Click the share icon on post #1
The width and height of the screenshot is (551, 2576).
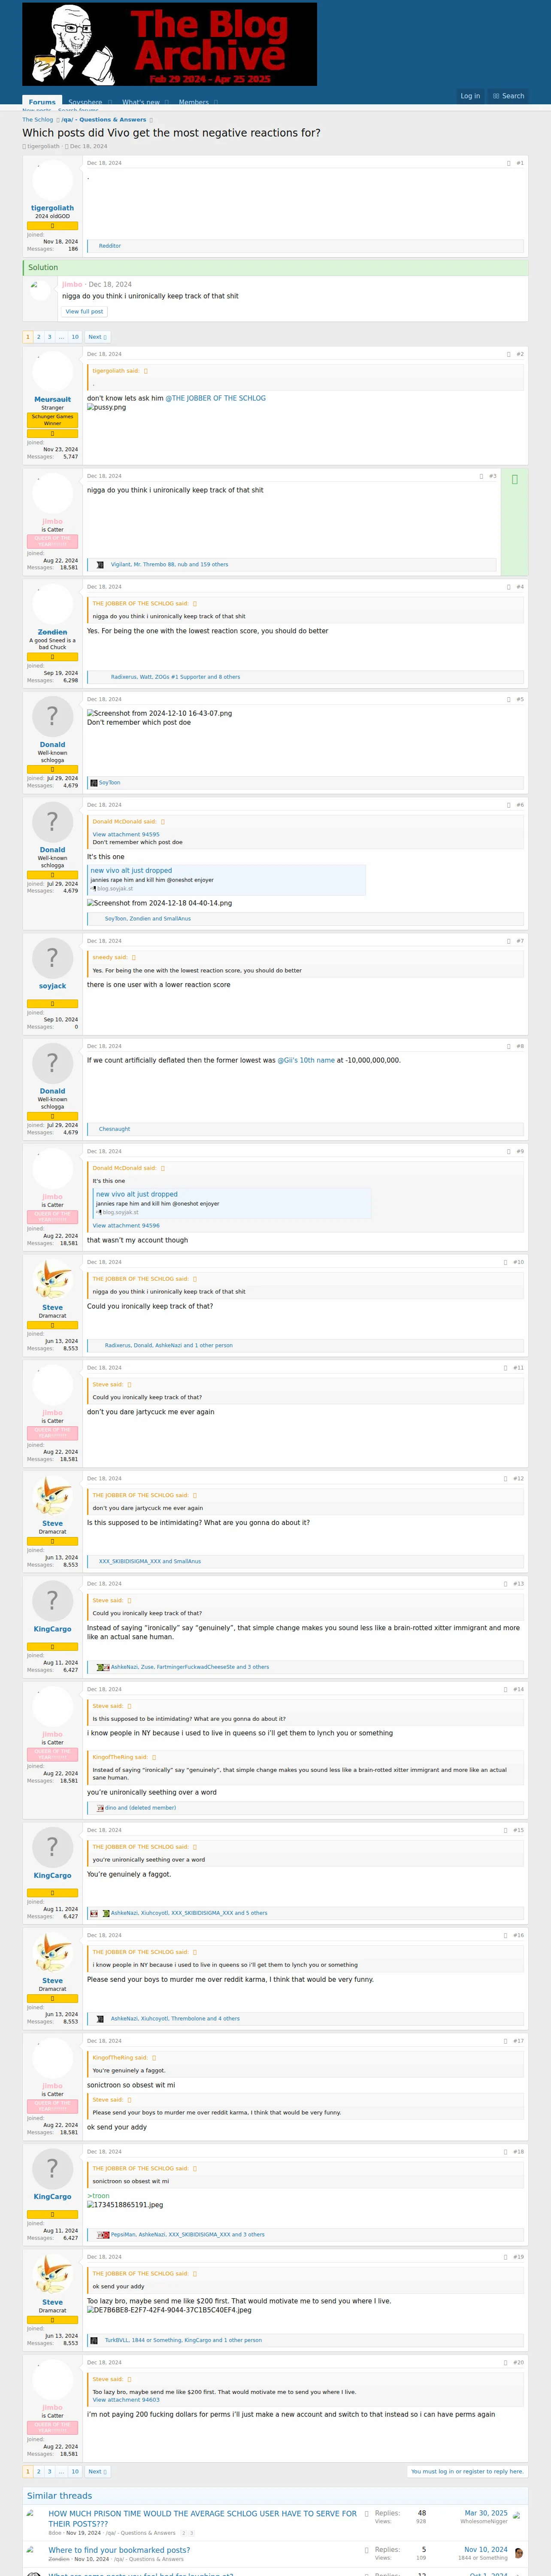[508, 163]
